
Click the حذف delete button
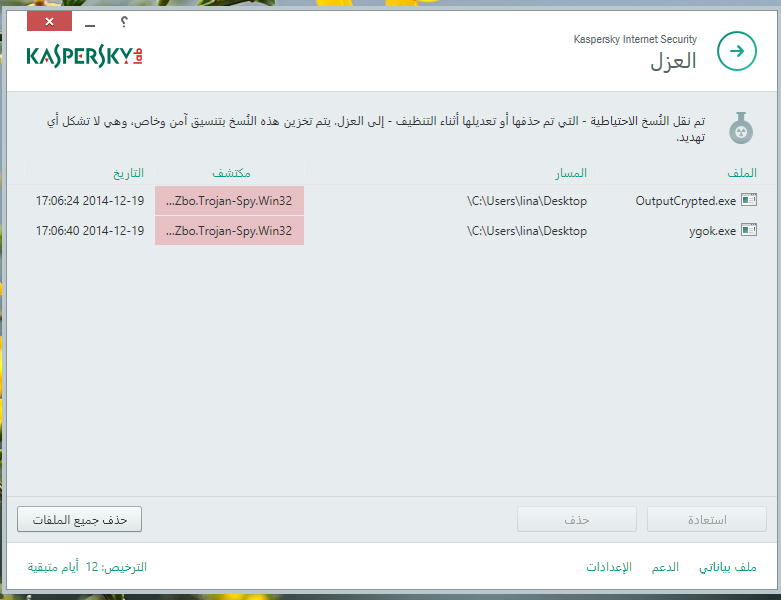point(577,519)
